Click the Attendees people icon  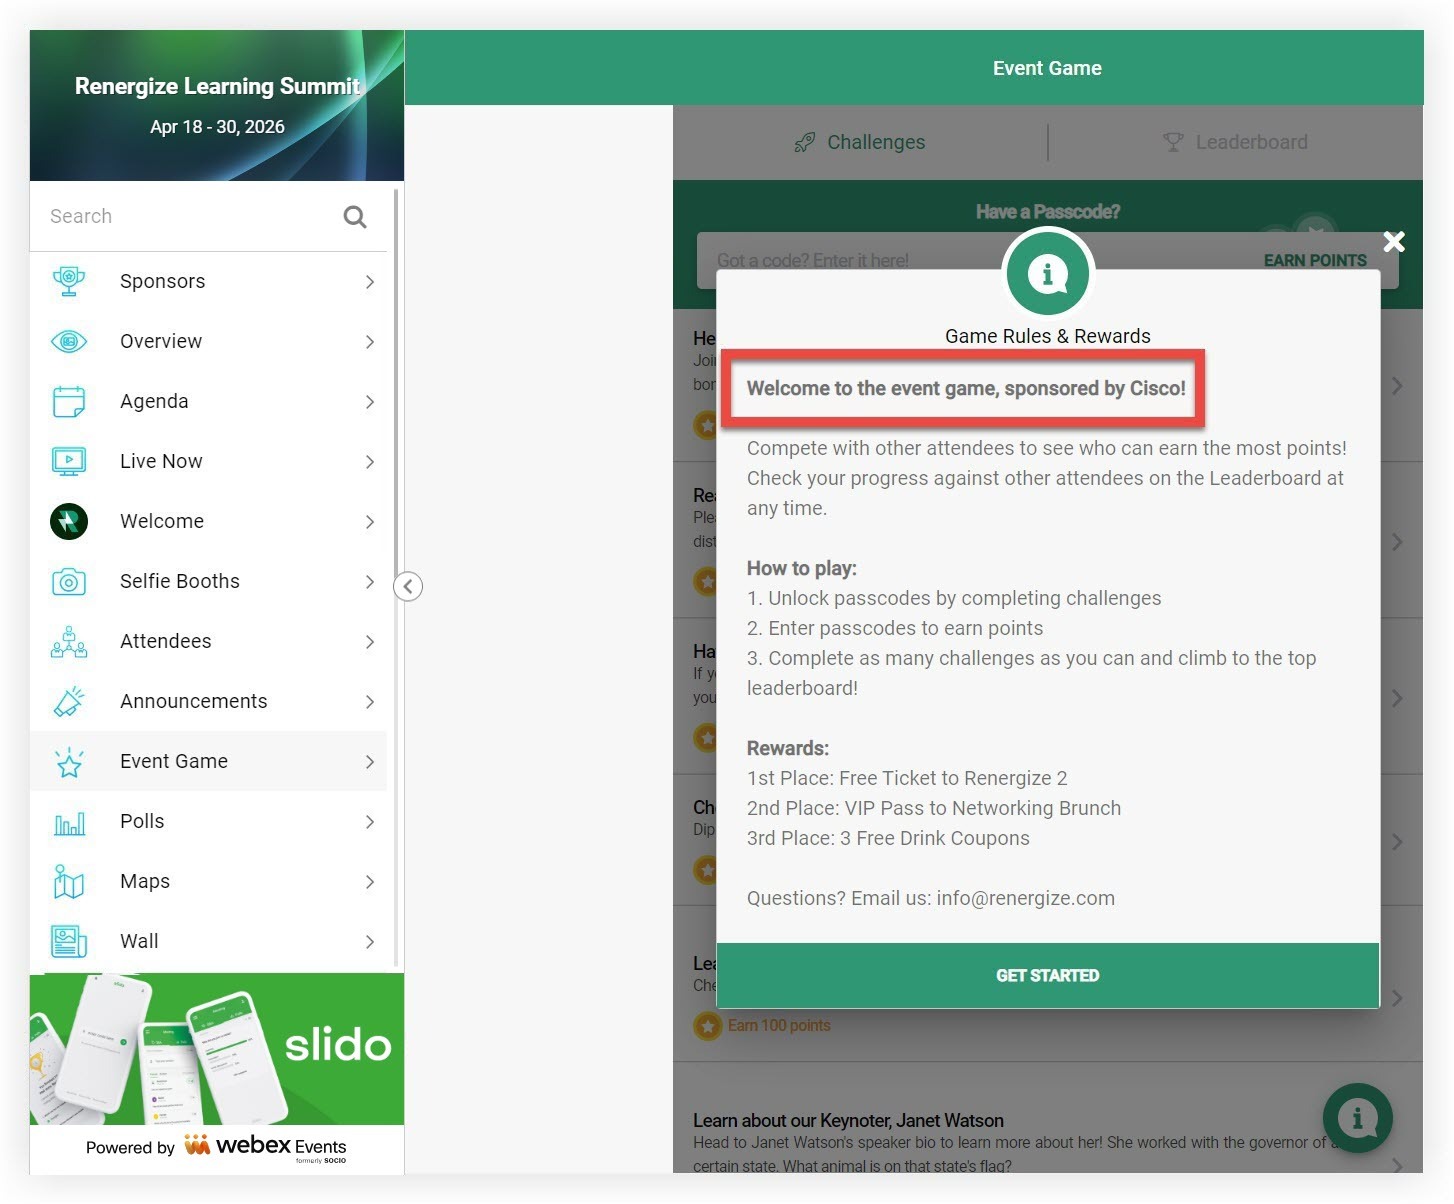coord(69,641)
